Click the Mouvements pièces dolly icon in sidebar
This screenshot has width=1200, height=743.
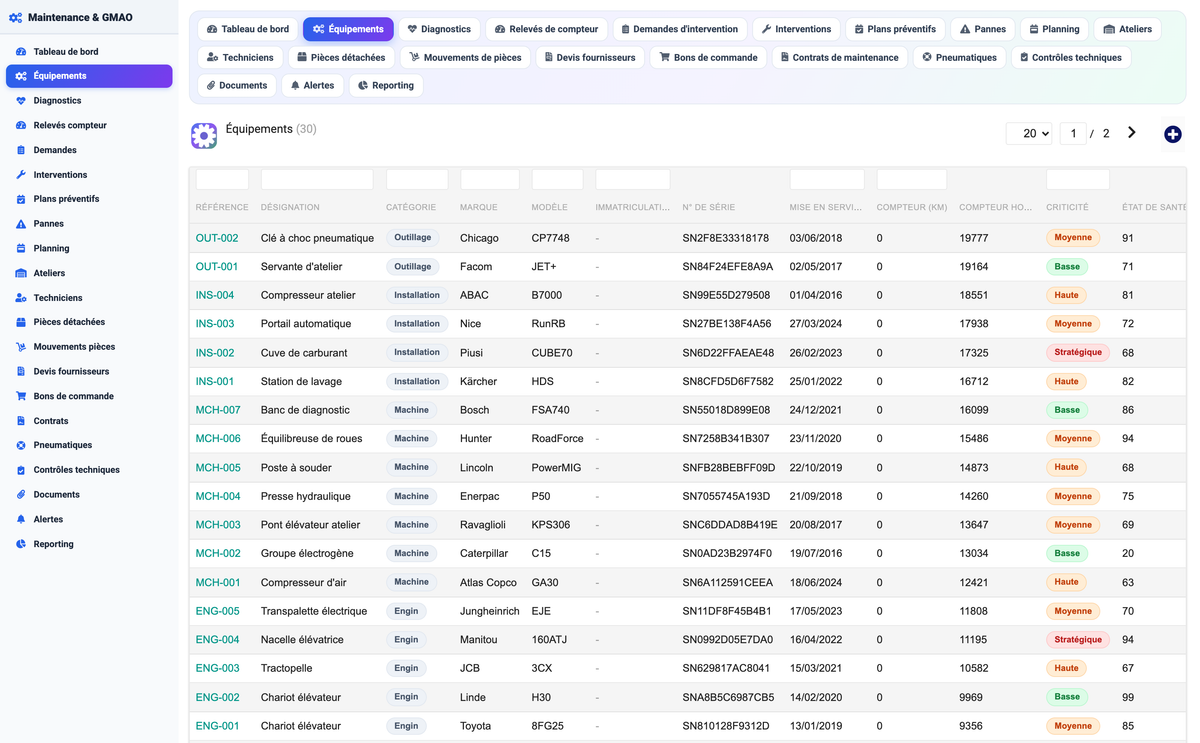[21, 347]
